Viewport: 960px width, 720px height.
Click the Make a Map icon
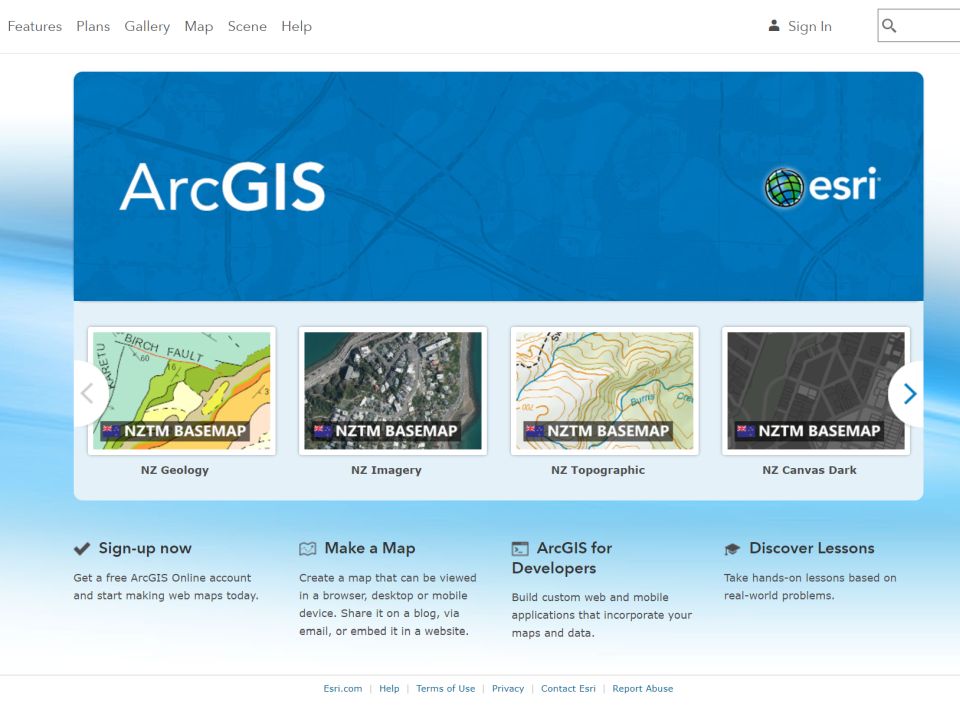(308, 549)
